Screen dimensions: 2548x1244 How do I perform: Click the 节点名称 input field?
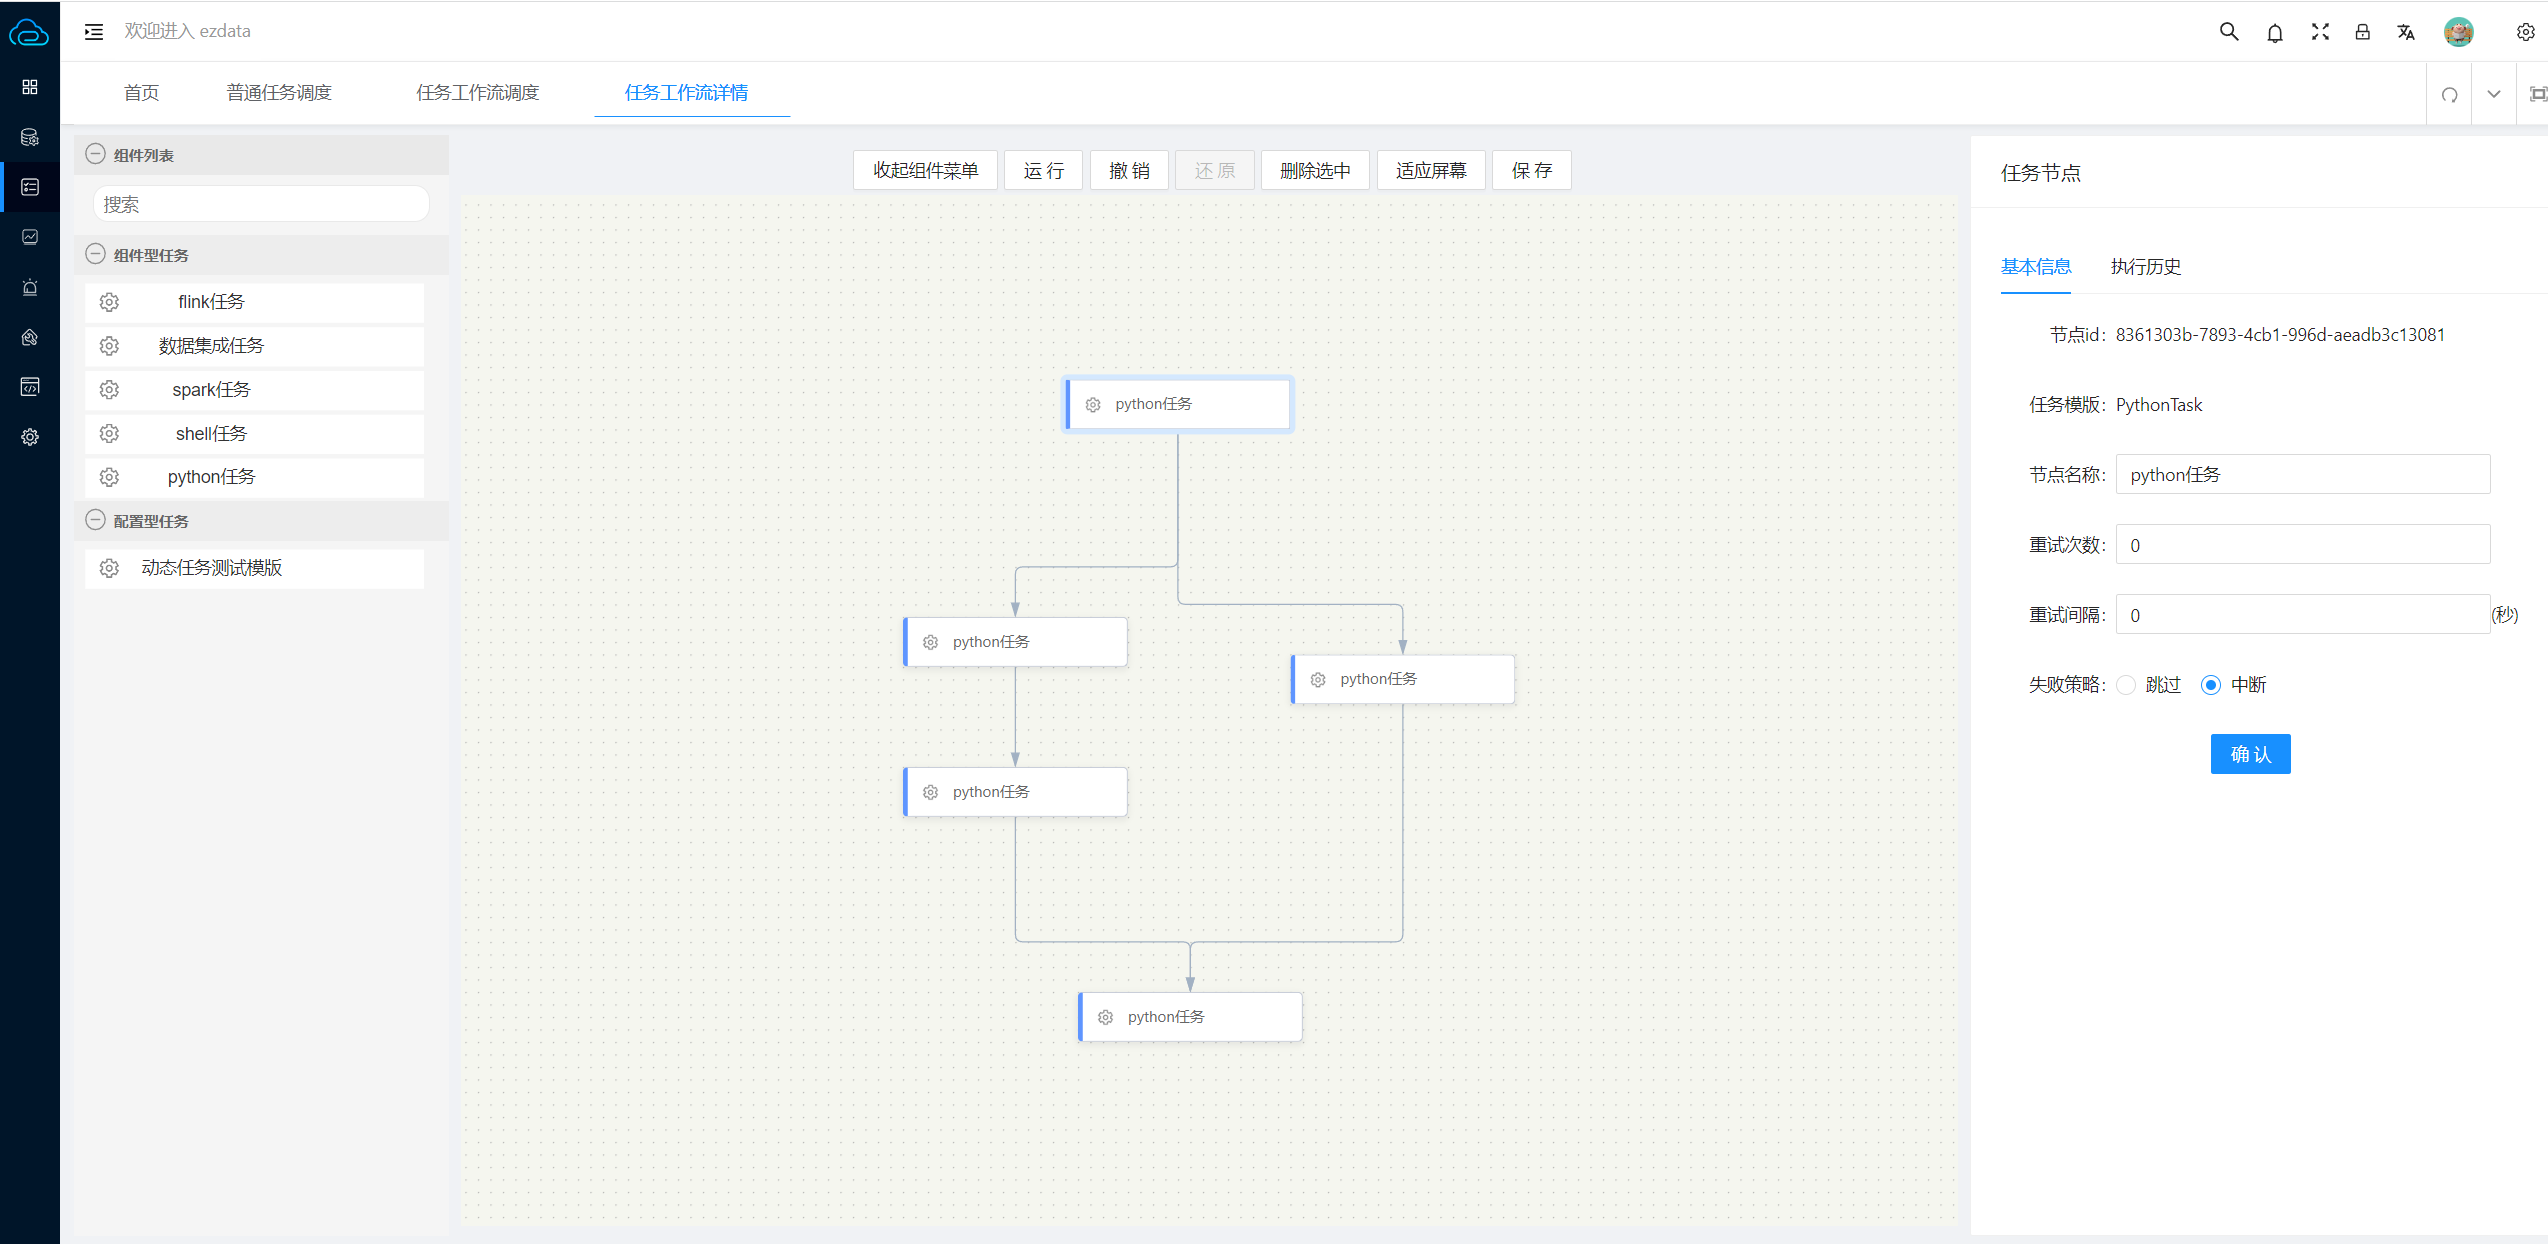tap(2302, 475)
